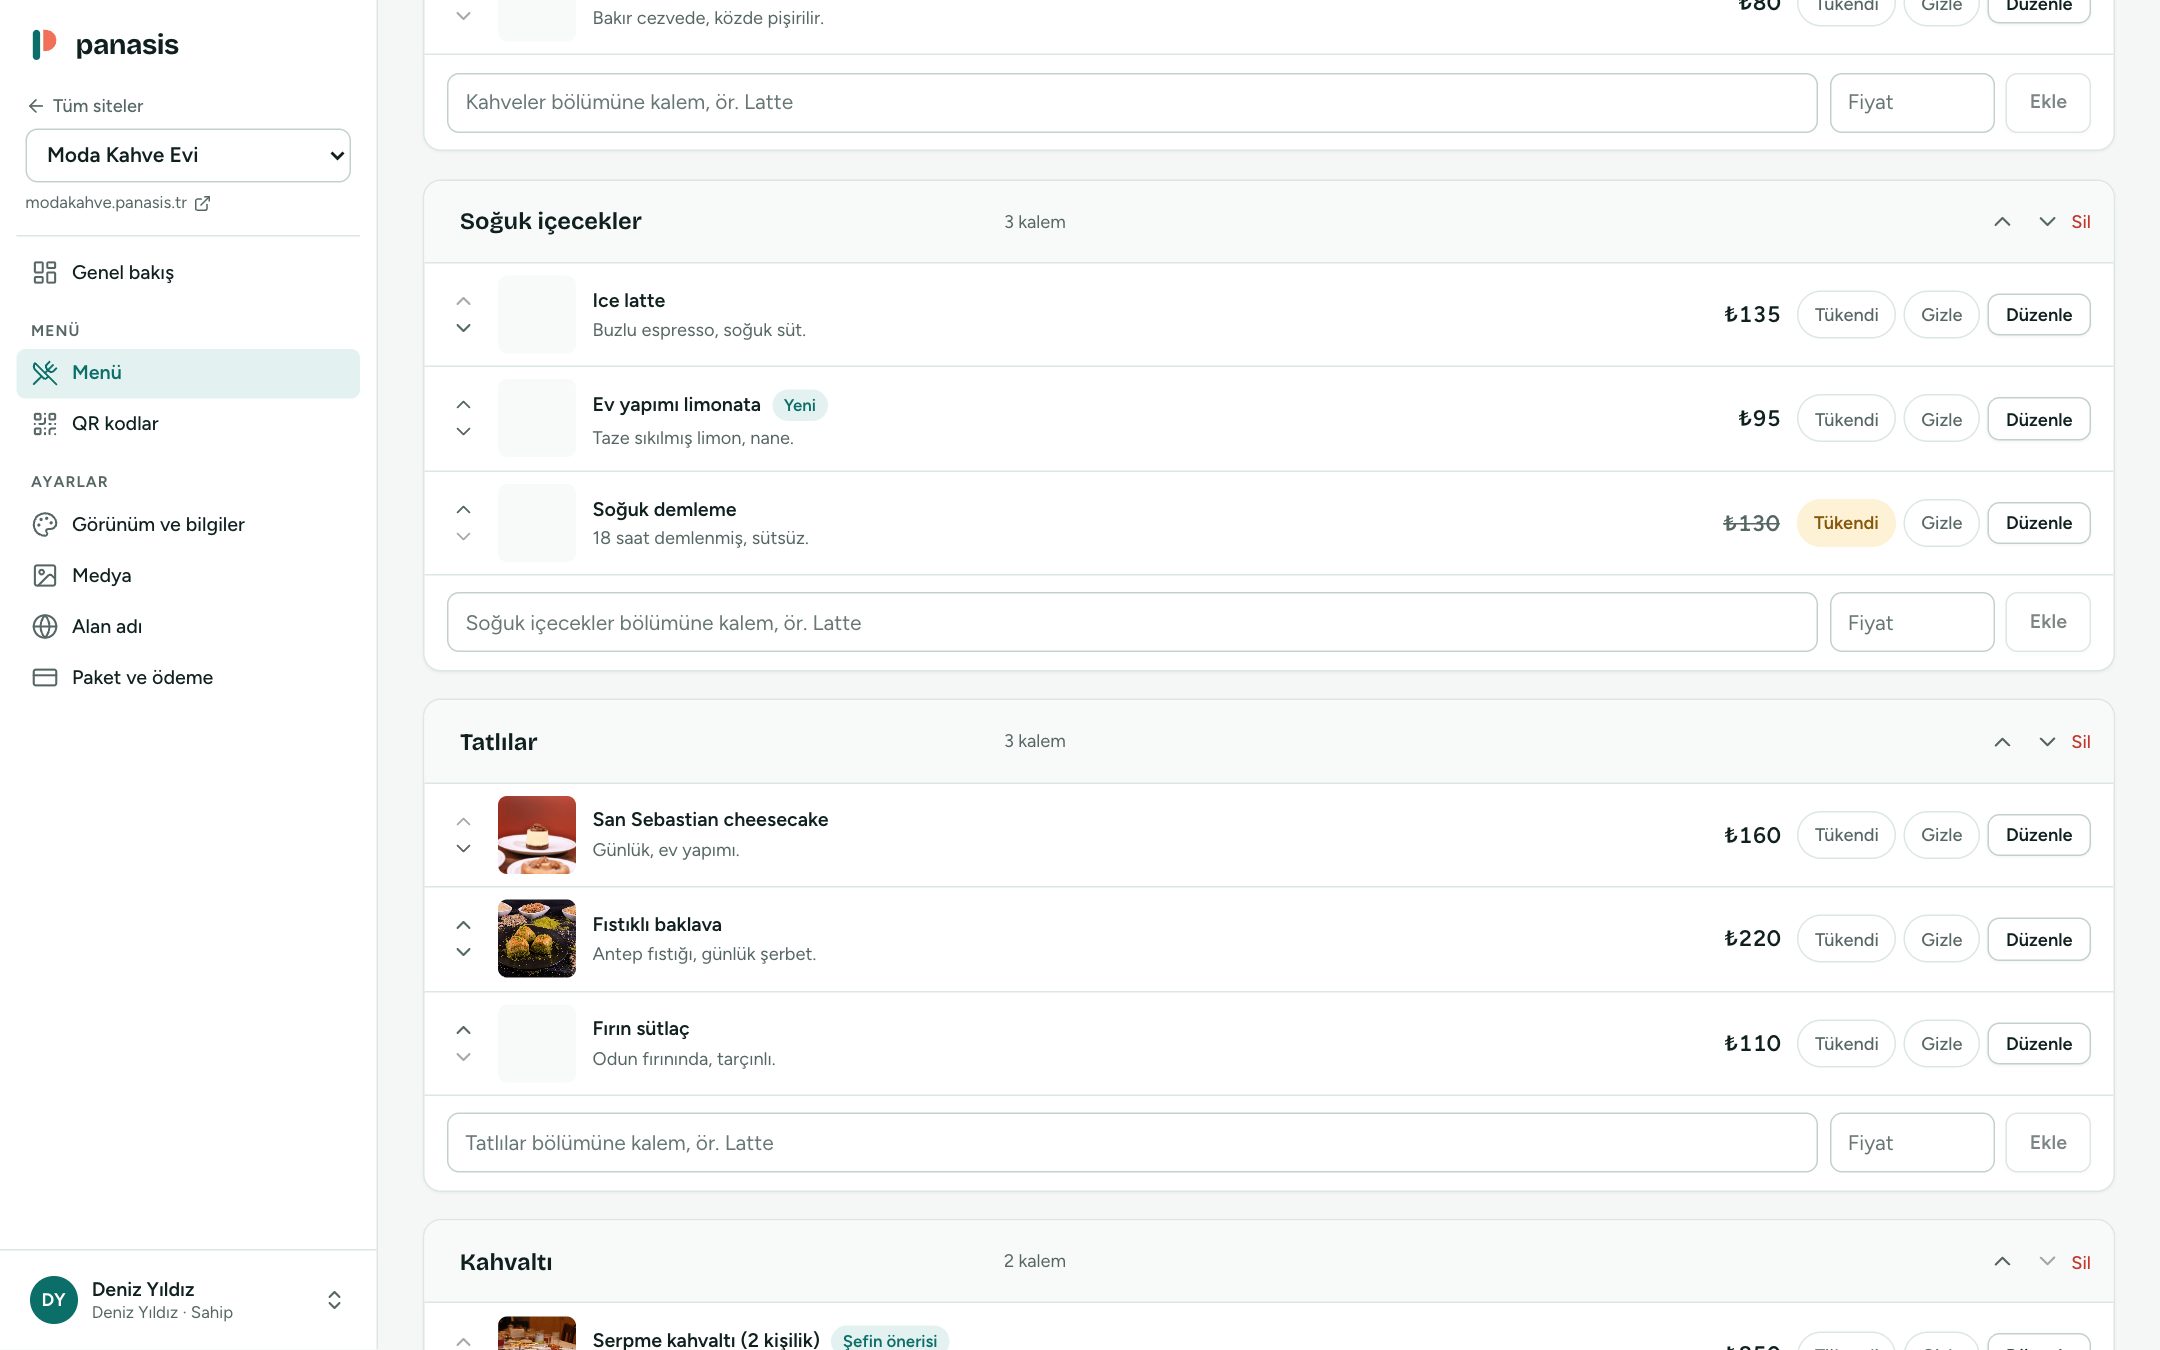Select Menü in the sidebar

[x=188, y=373]
